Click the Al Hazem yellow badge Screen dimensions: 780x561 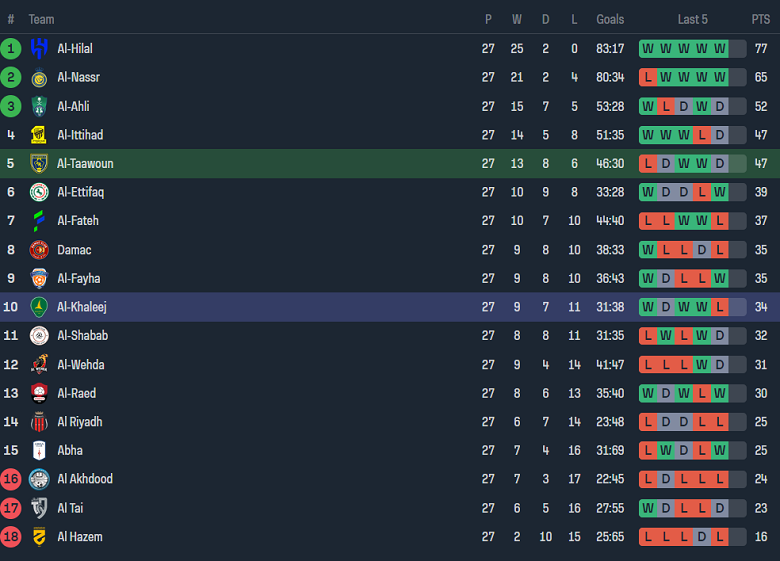click(x=39, y=537)
